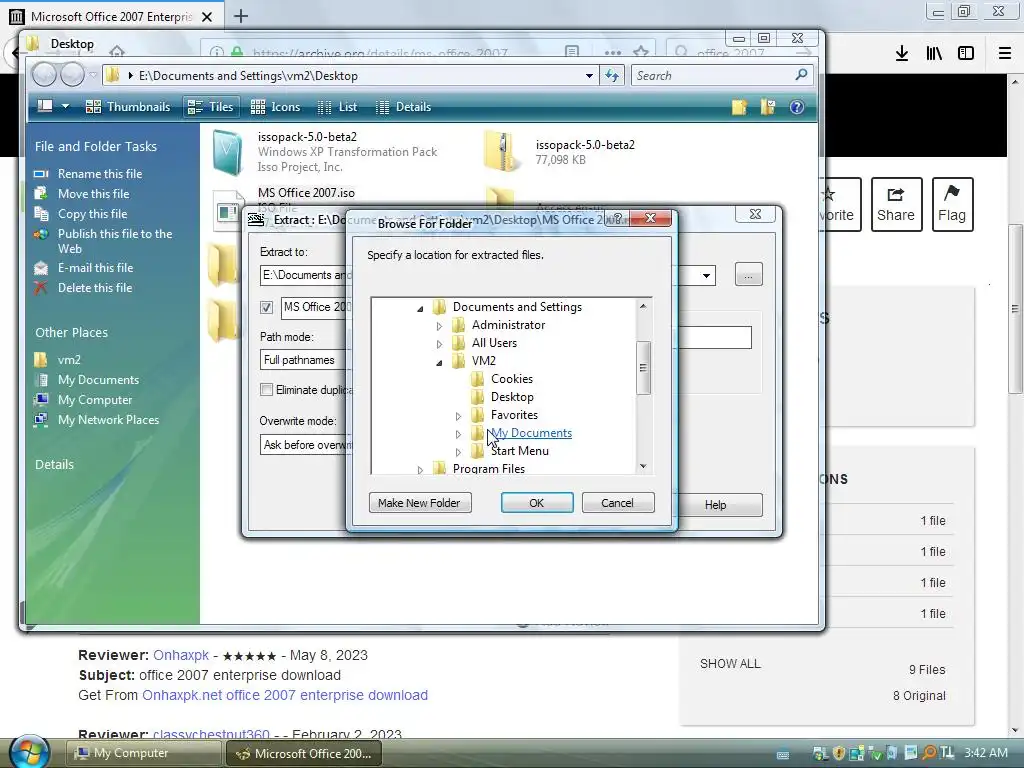Switch view to Details
Image resolution: width=1024 pixels, height=768 pixels.
(404, 107)
